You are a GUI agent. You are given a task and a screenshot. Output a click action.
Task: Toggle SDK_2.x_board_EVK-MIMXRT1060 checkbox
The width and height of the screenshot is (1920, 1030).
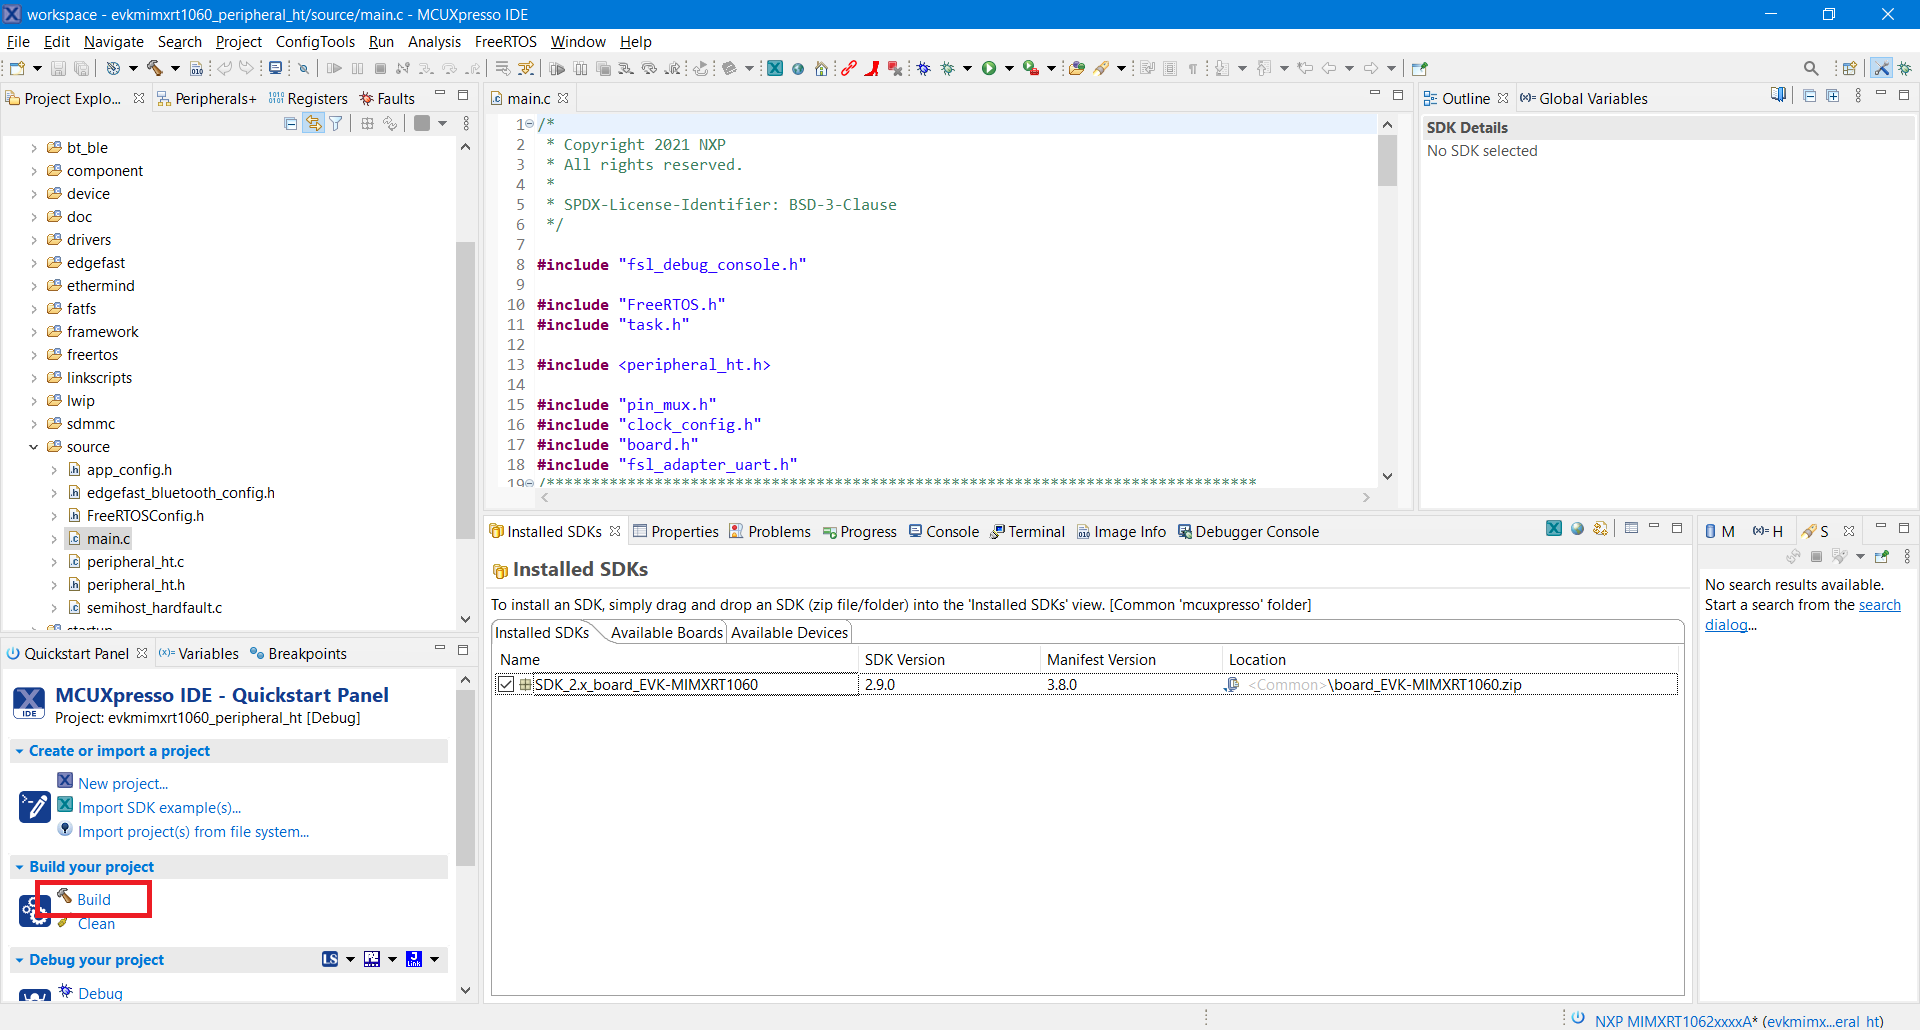(x=506, y=684)
